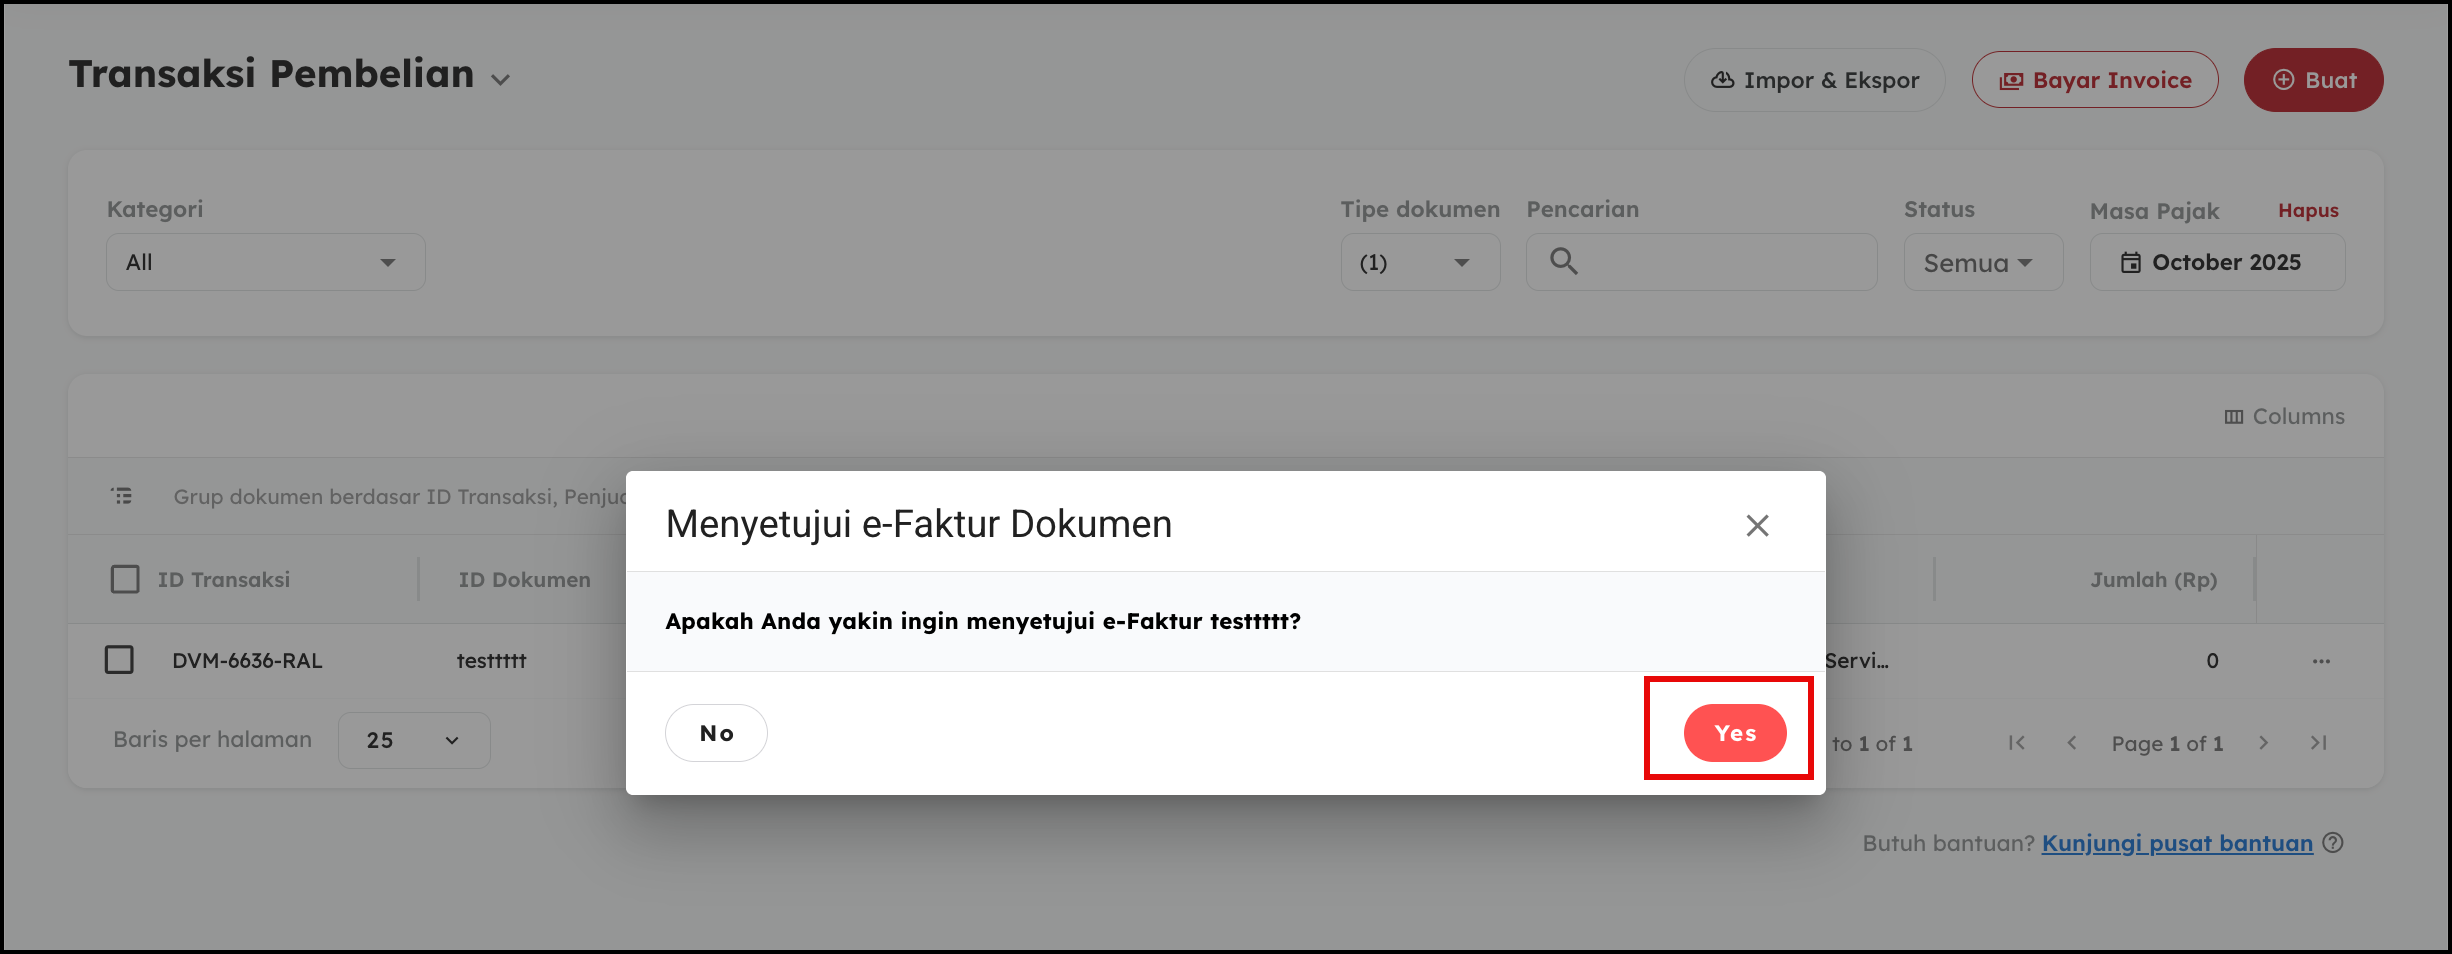The height and width of the screenshot is (954, 2452).
Task: Expand the Transaksi Pembelian title chevron
Action: 501,80
